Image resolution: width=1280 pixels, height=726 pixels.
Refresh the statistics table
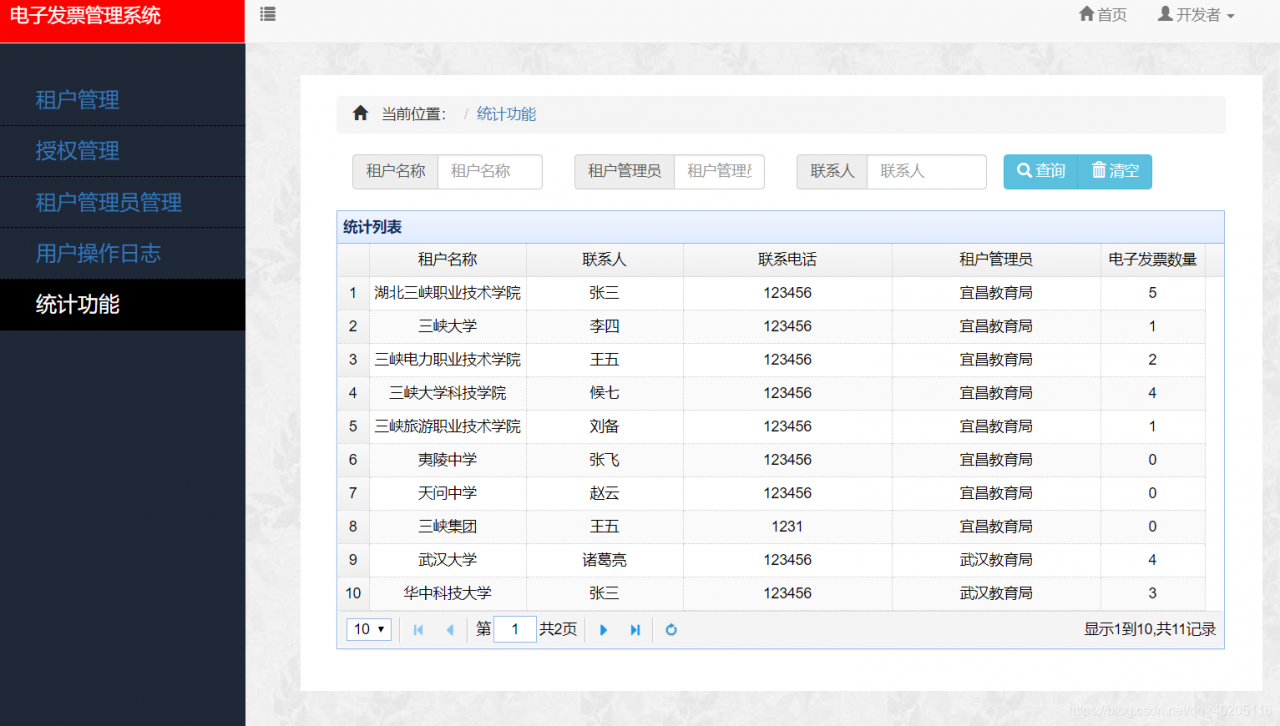[x=671, y=630]
